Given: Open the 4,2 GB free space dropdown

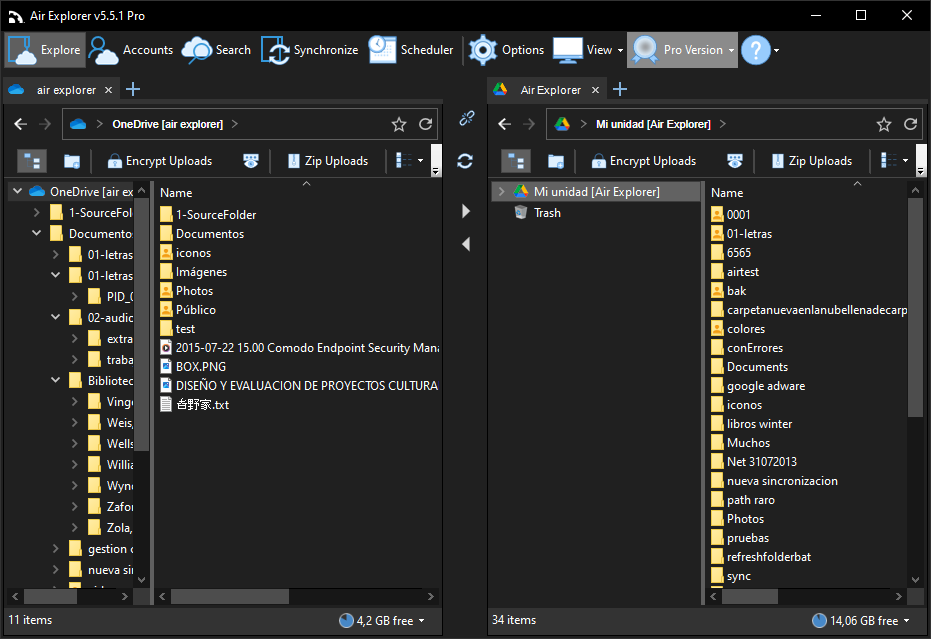Looking at the screenshot, I should (x=382, y=621).
